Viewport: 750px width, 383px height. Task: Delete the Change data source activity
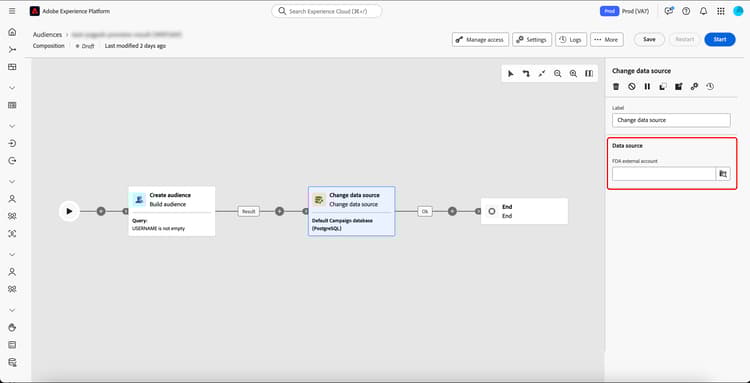coord(617,87)
